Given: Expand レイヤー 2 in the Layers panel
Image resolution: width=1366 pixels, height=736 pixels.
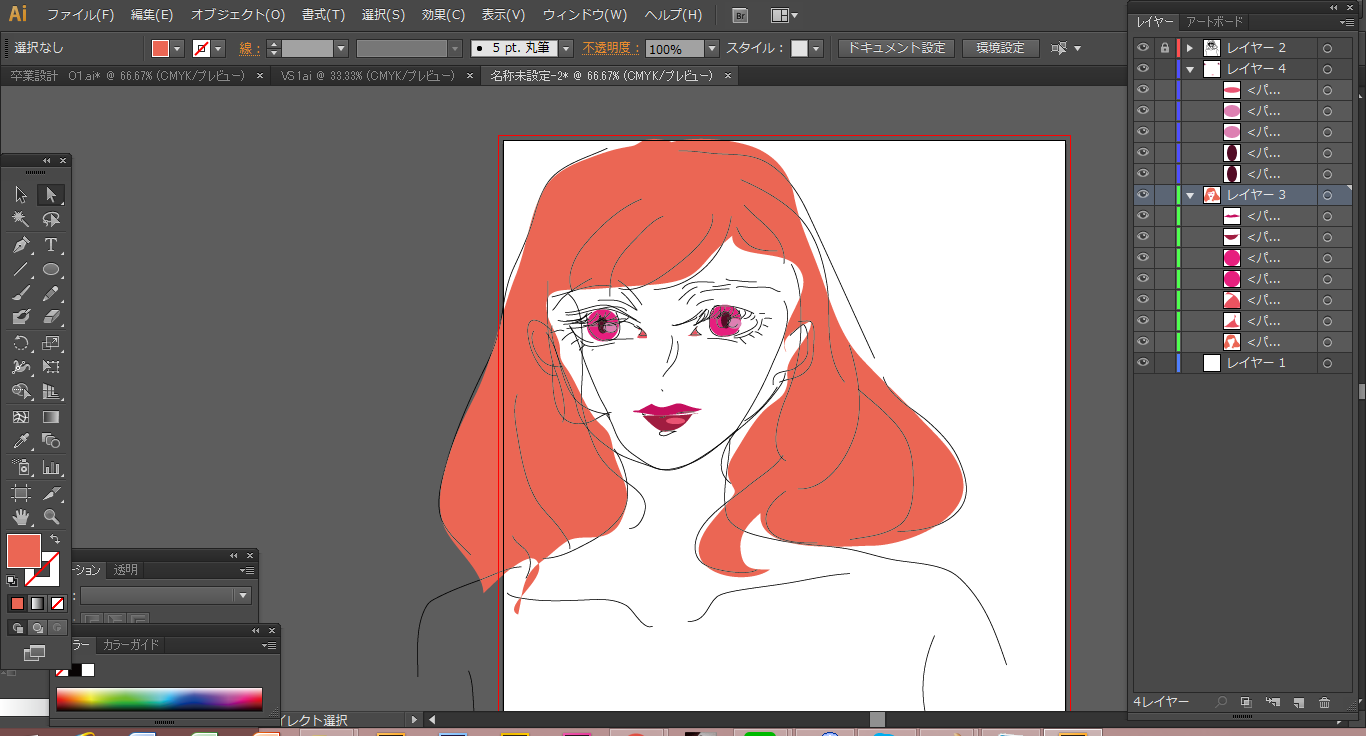Looking at the screenshot, I should click(1190, 48).
